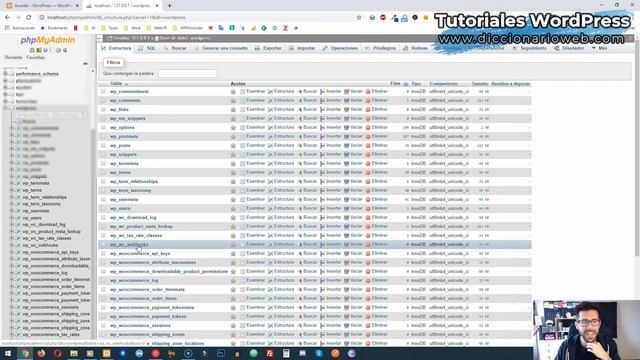Expand the test database node
Image resolution: width=640 pixels, height=360 pixels.
click(x=5, y=94)
